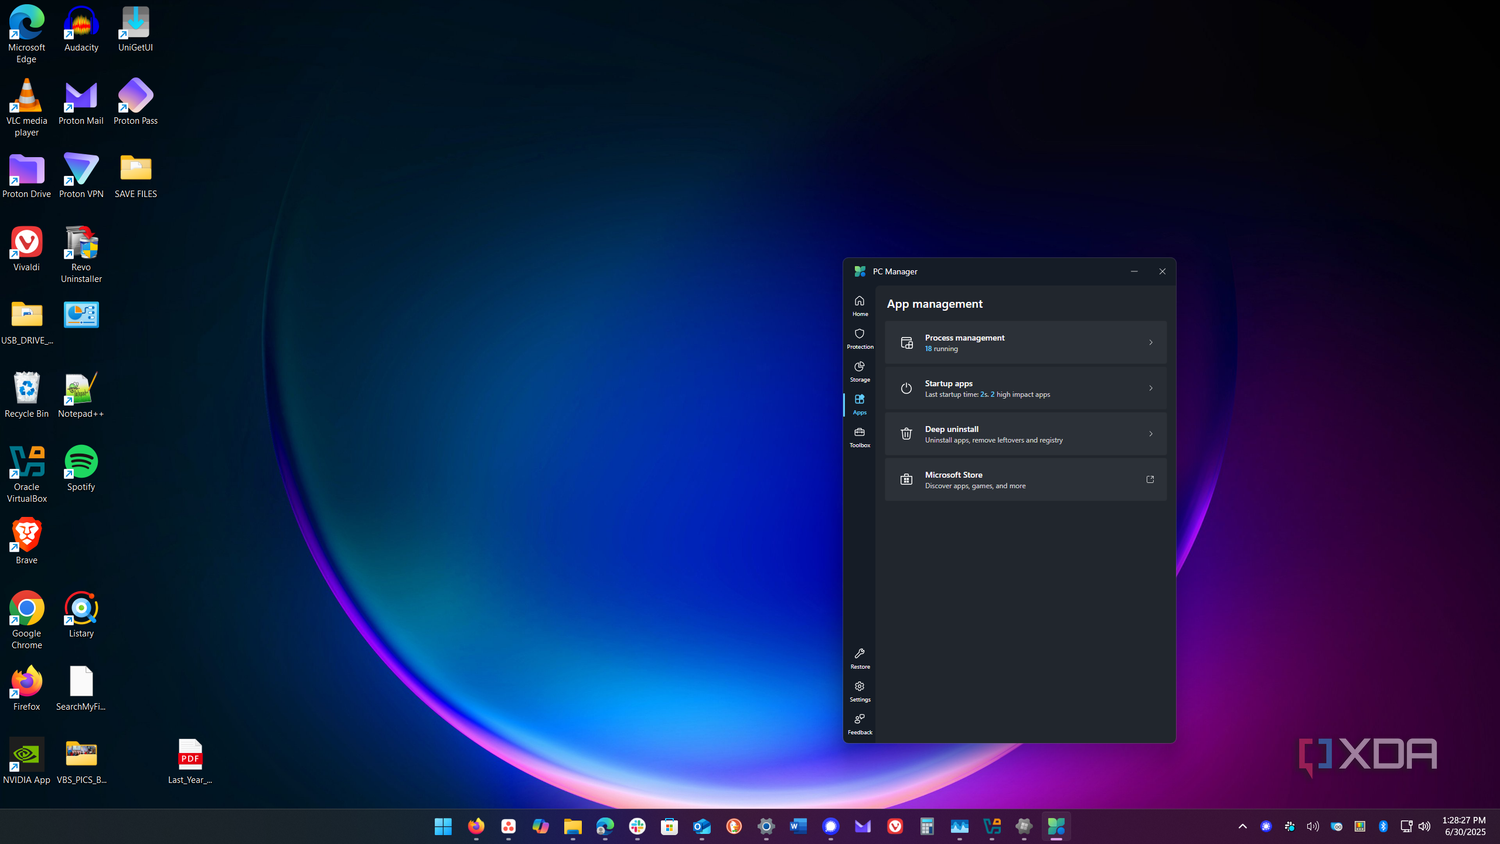Viewport: 1500px width, 844px height.
Task: Open the Toolbox section in PC Manager
Action: (x=860, y=438)
